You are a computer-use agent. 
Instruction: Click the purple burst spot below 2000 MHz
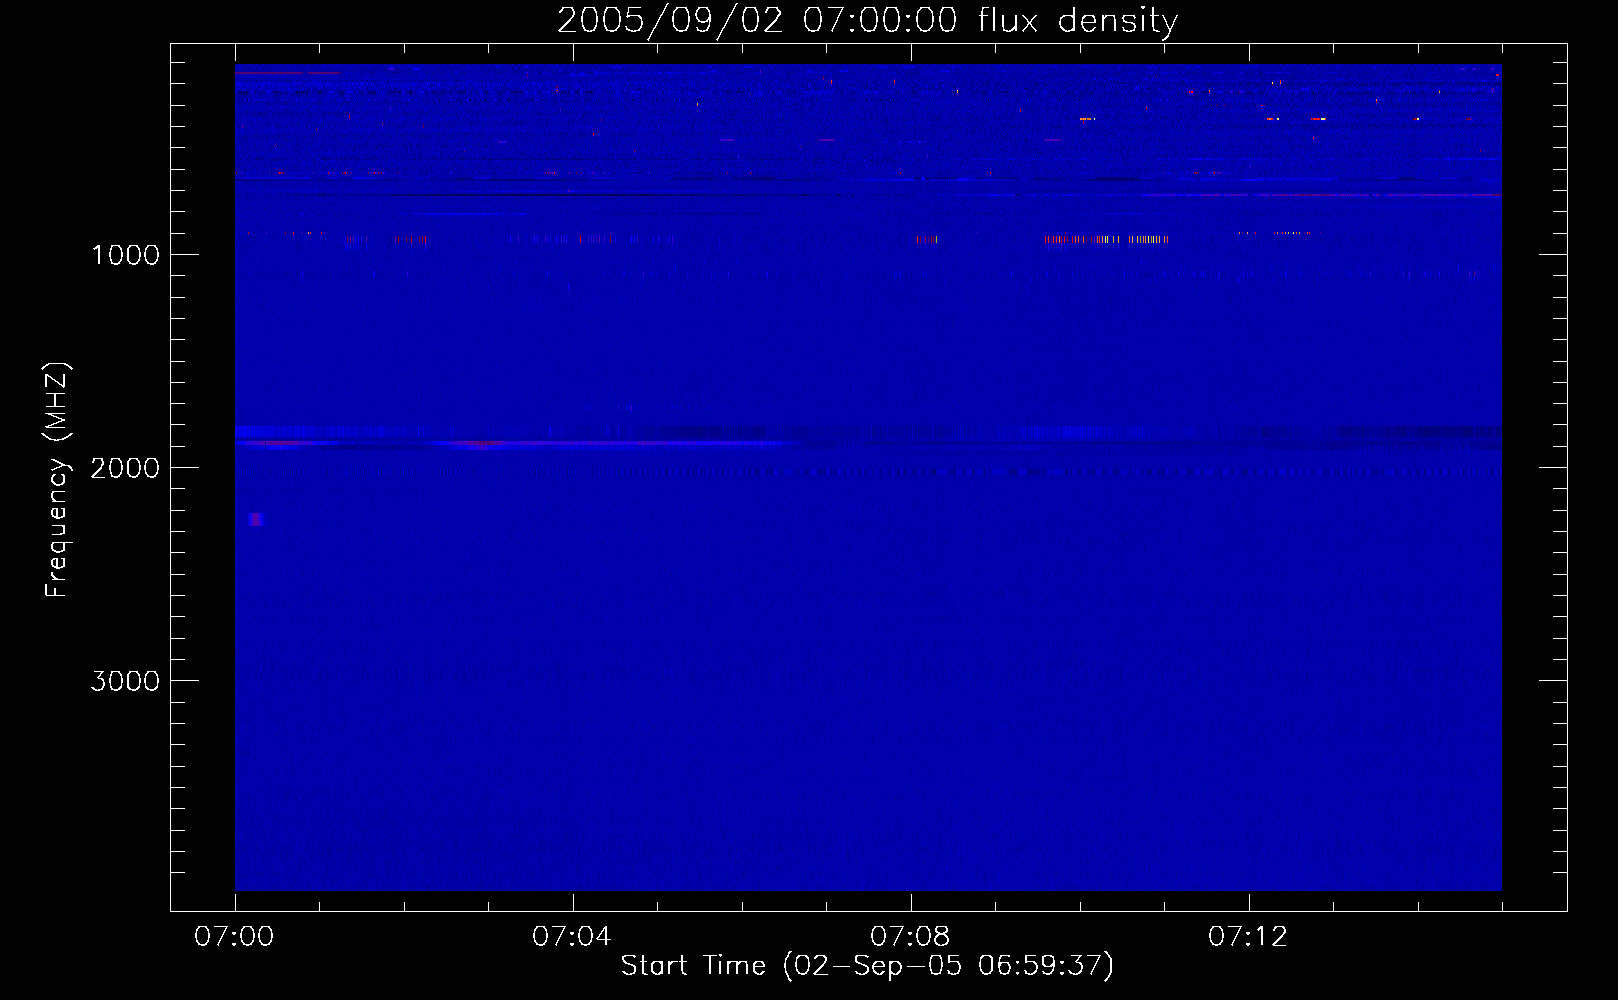point(256,519)
